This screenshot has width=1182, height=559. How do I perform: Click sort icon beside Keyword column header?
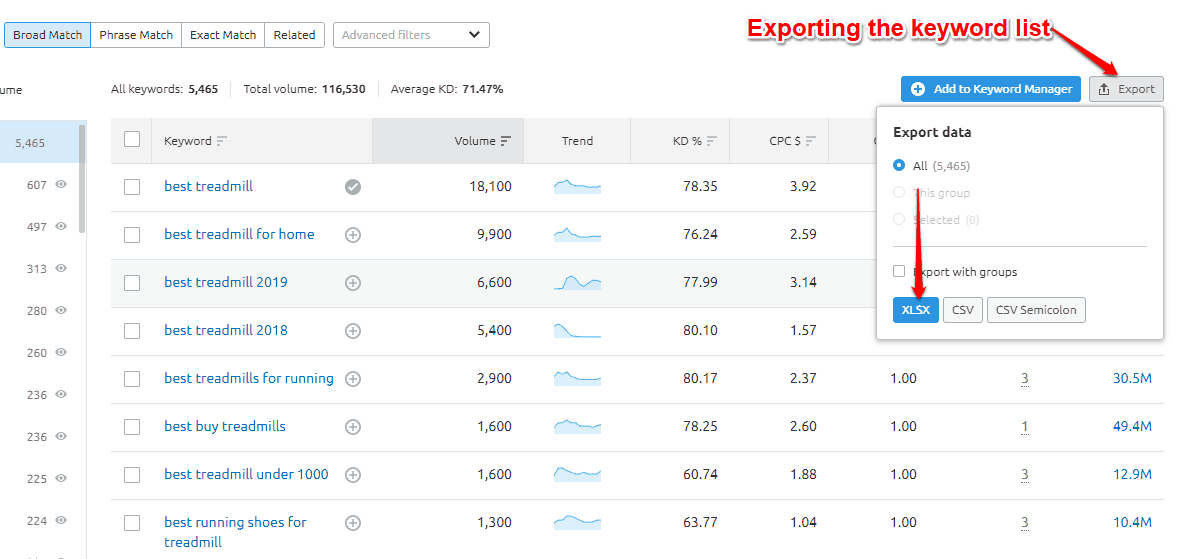click(x=222, y=141)
